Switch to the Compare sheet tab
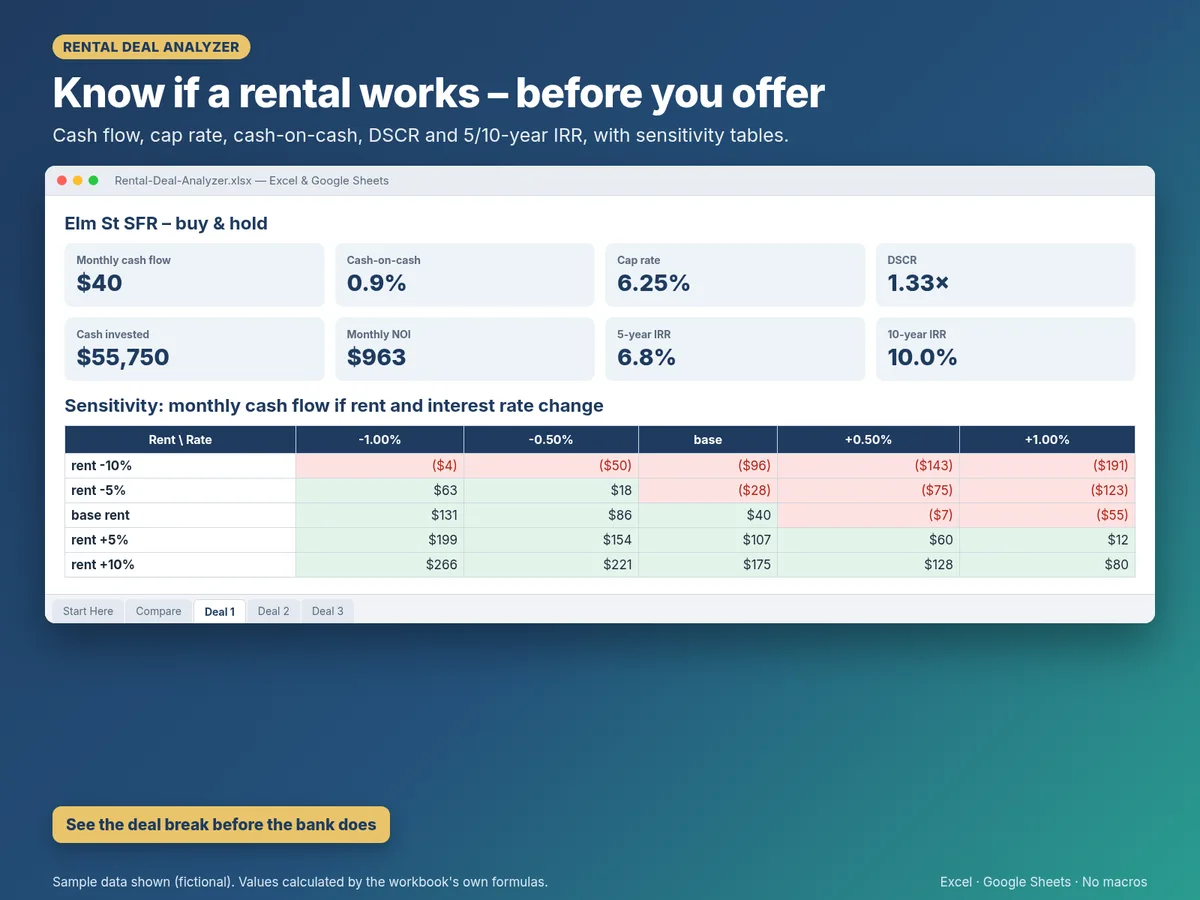Screen dimensions: 1200x900 (159, 611)
